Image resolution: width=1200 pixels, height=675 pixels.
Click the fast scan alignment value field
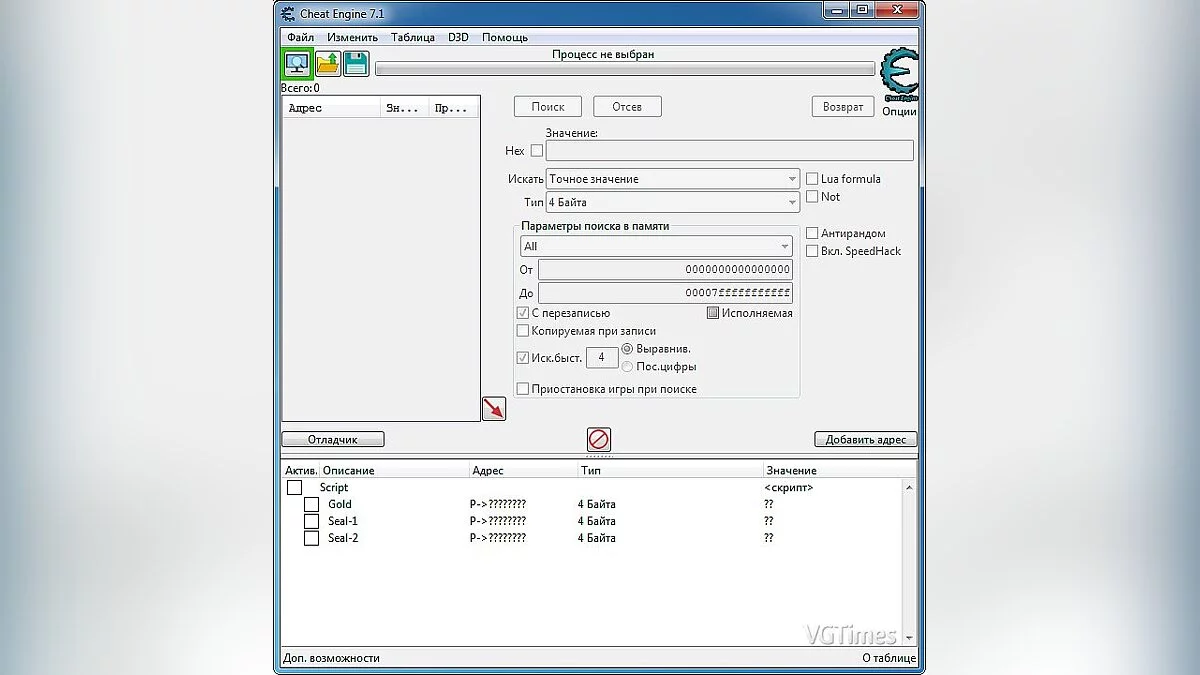pos(601,357)
